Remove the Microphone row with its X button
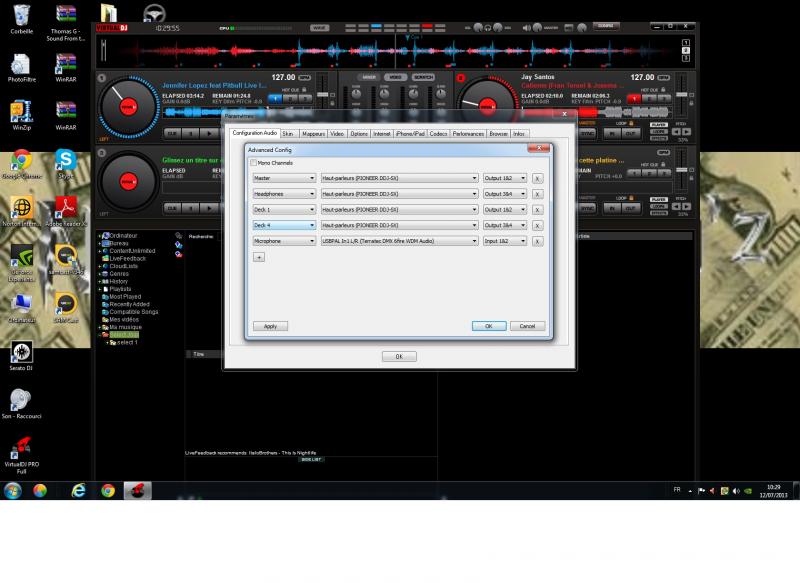The width and height of the screenshot is (800, 583). pos(537,241)
